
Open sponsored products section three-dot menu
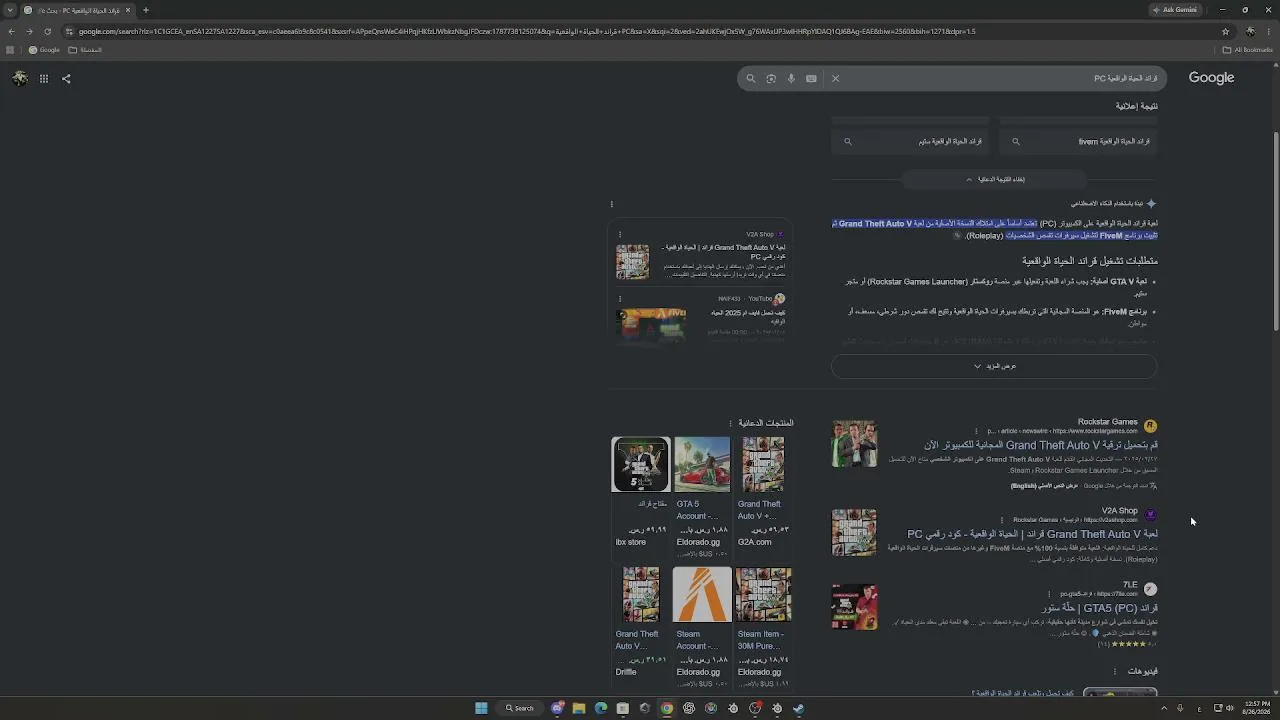730,423
